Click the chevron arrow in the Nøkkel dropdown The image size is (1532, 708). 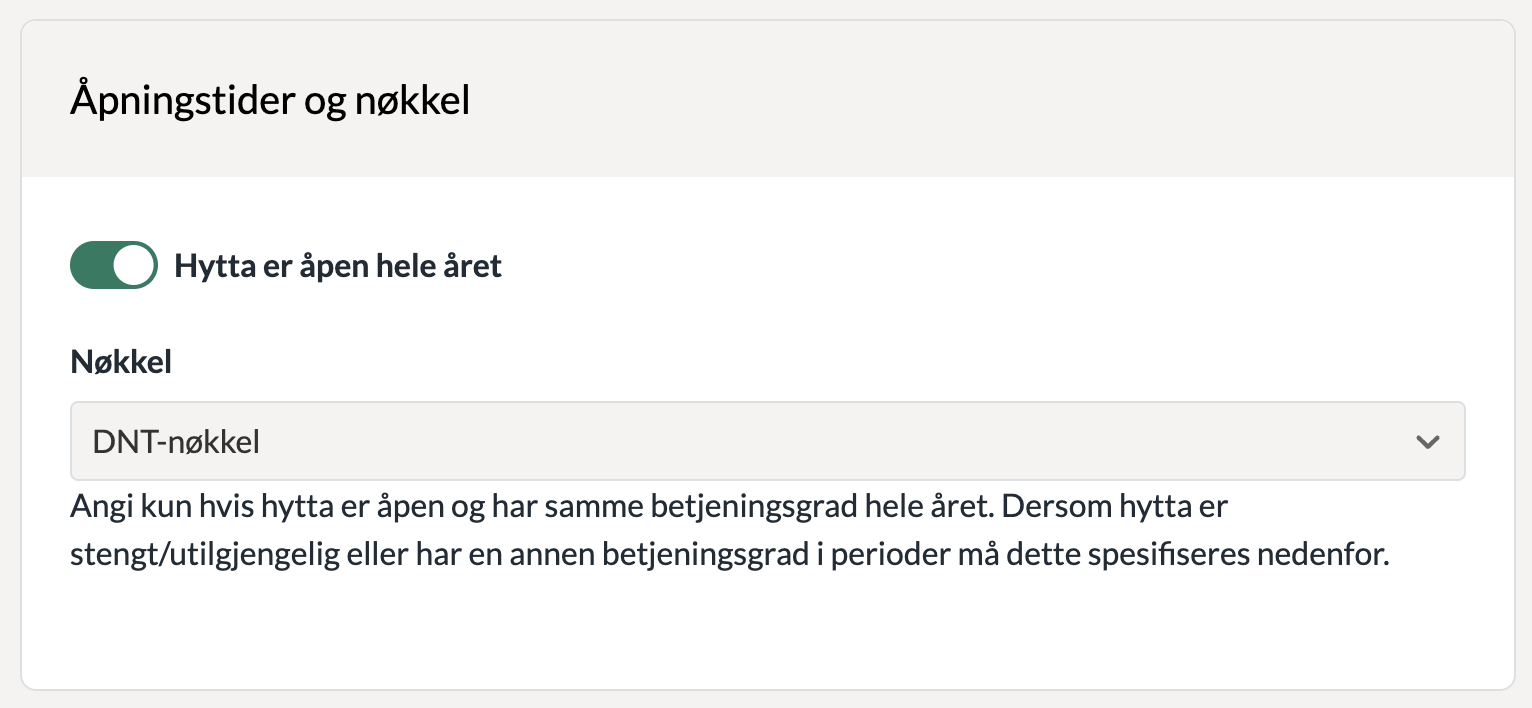coord(1427,442)
